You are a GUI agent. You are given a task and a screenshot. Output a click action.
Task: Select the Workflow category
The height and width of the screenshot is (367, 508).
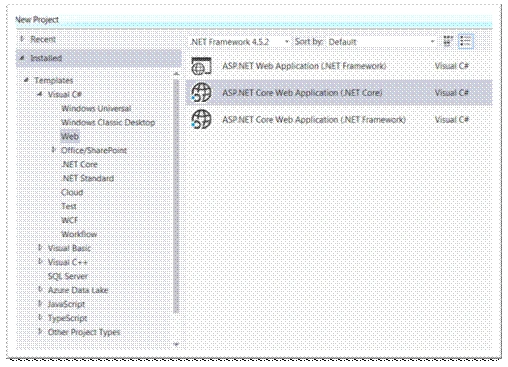click(79, 234)
